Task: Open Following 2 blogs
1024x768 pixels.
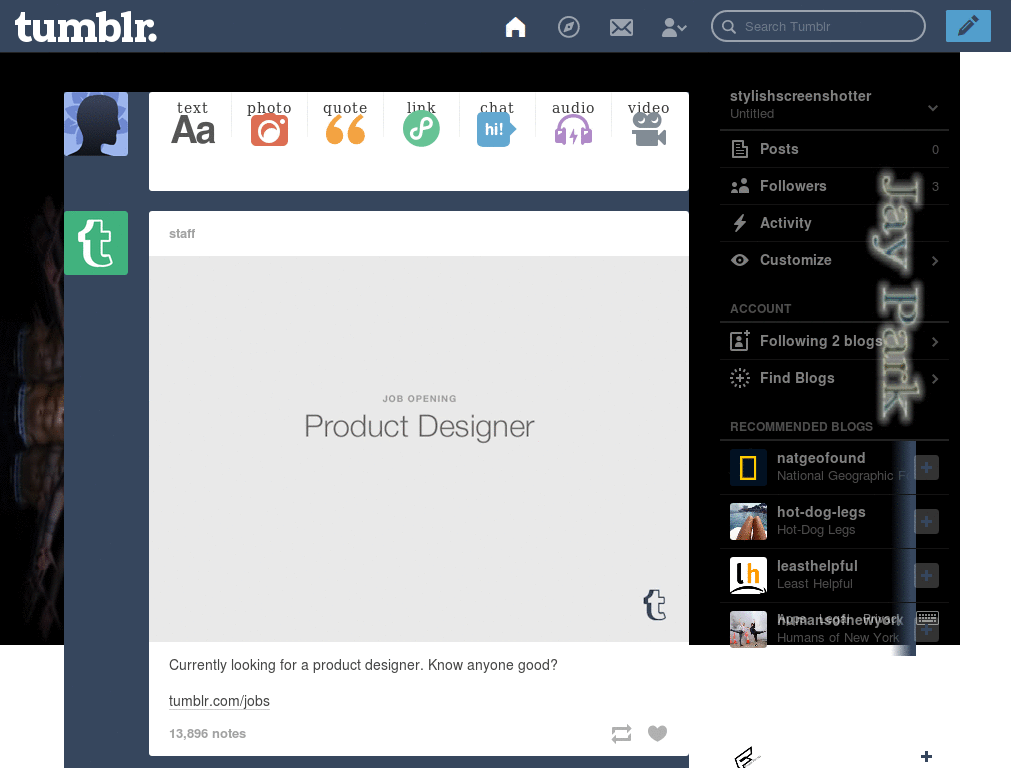Action: click(834, 341)
